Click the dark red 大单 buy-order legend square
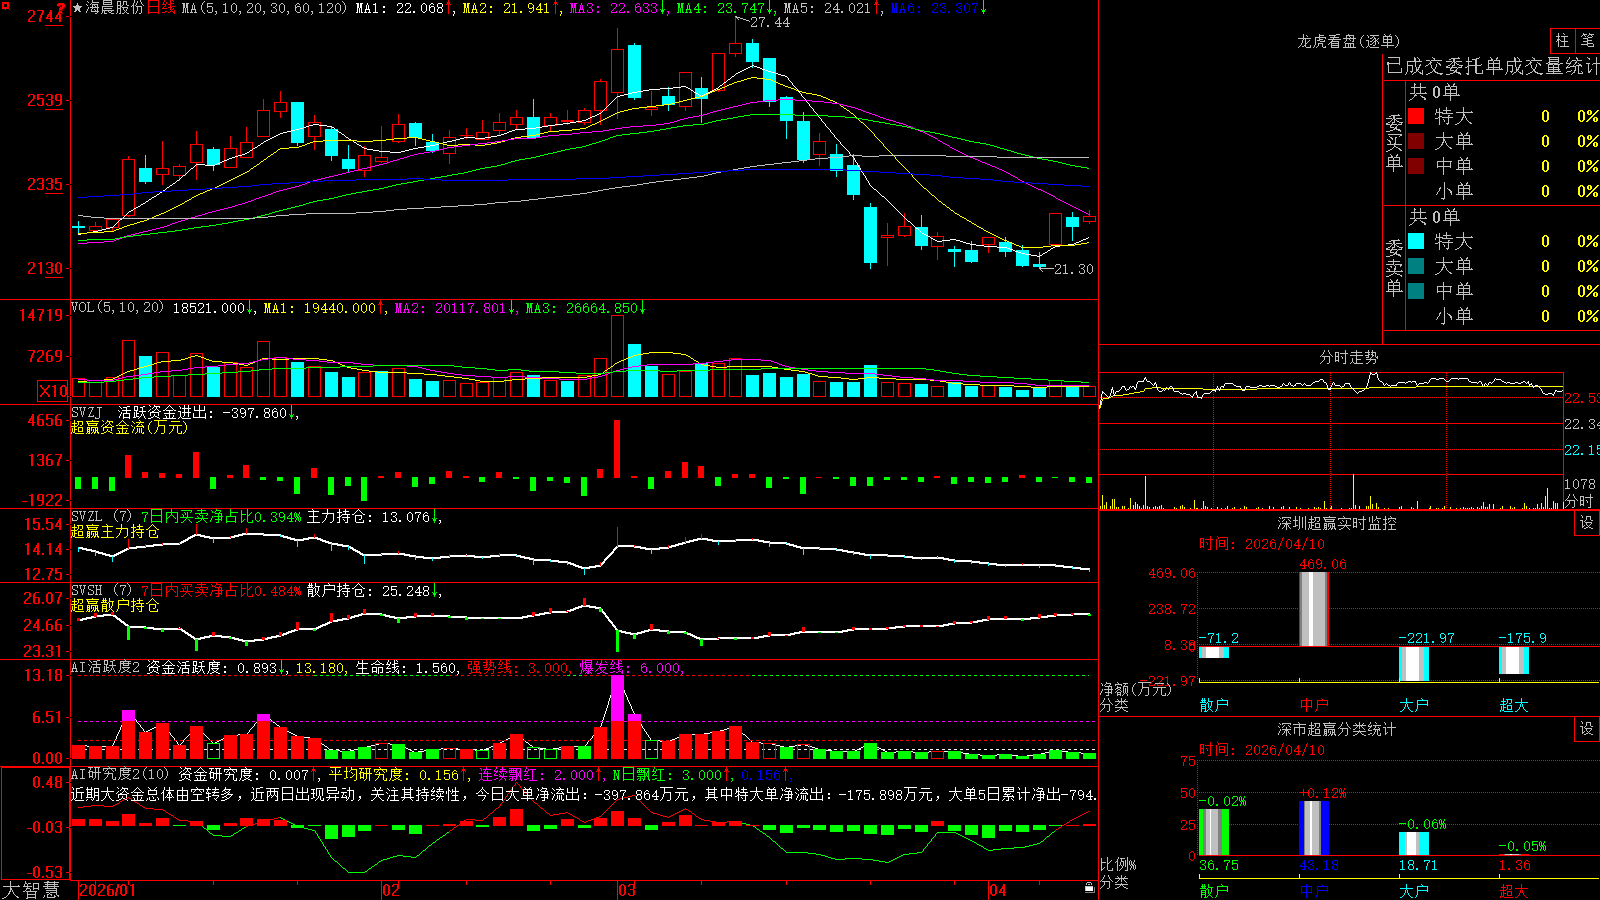Screen dimensions: 1600x900 (x=1416, y=141)
